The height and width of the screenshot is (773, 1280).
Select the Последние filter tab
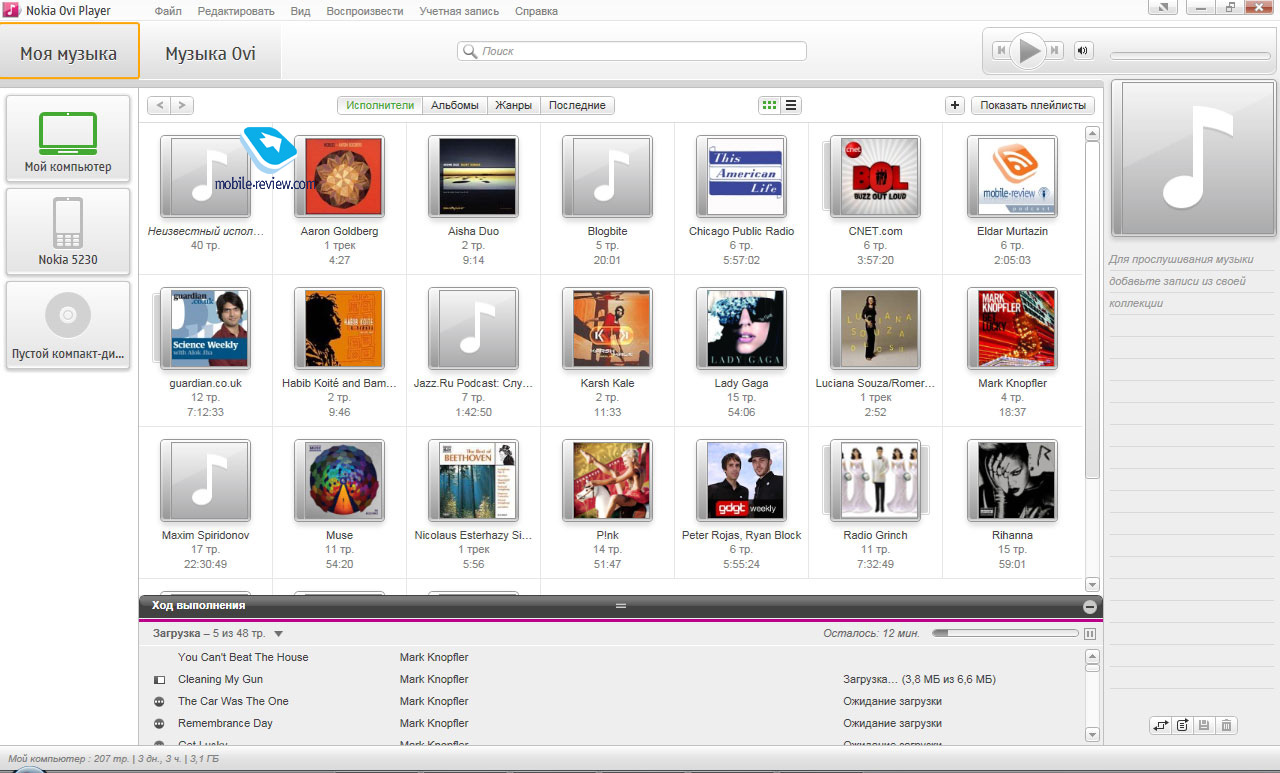577,105
